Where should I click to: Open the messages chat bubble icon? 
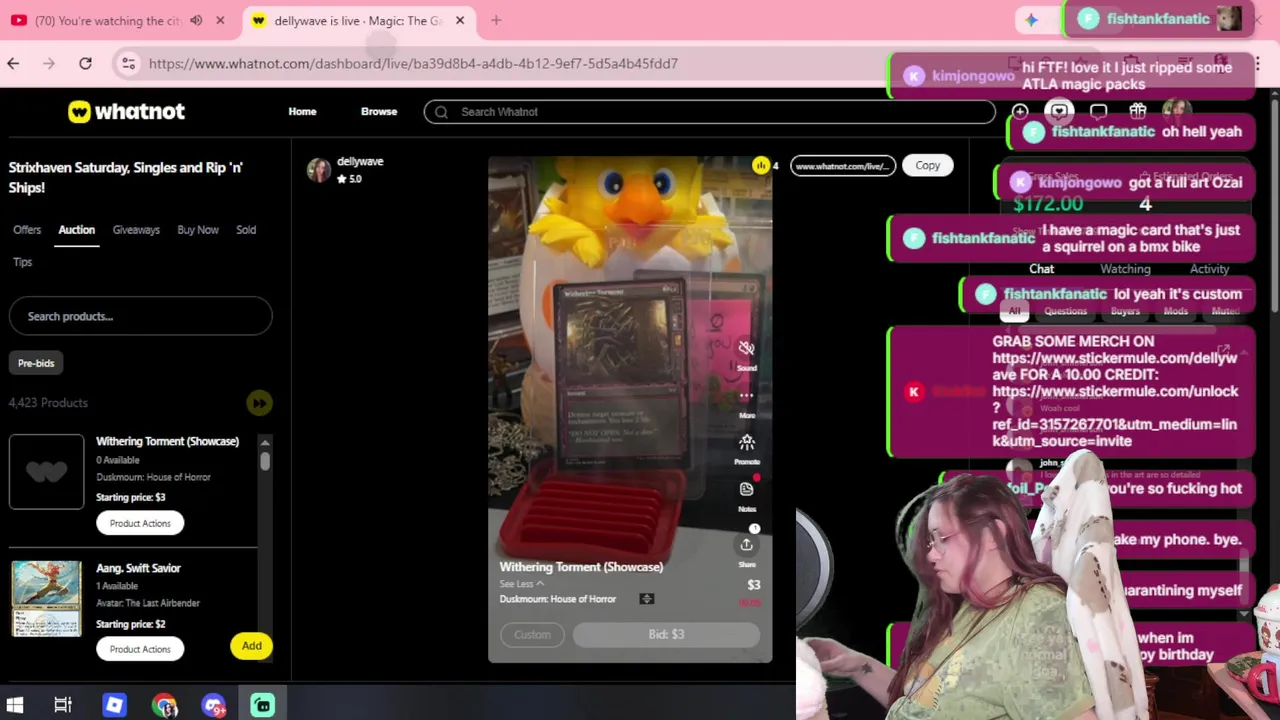click(x=1098, y=111)
